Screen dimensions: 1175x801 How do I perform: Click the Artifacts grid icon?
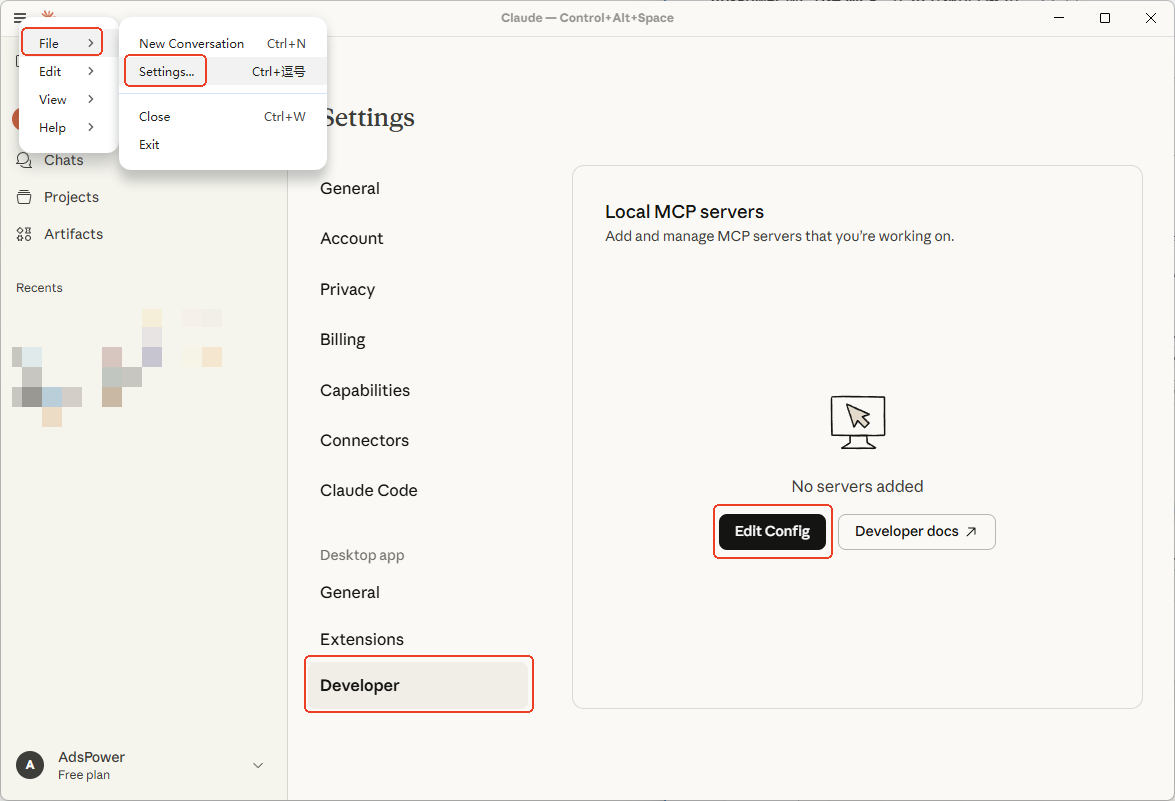[24, 234]
